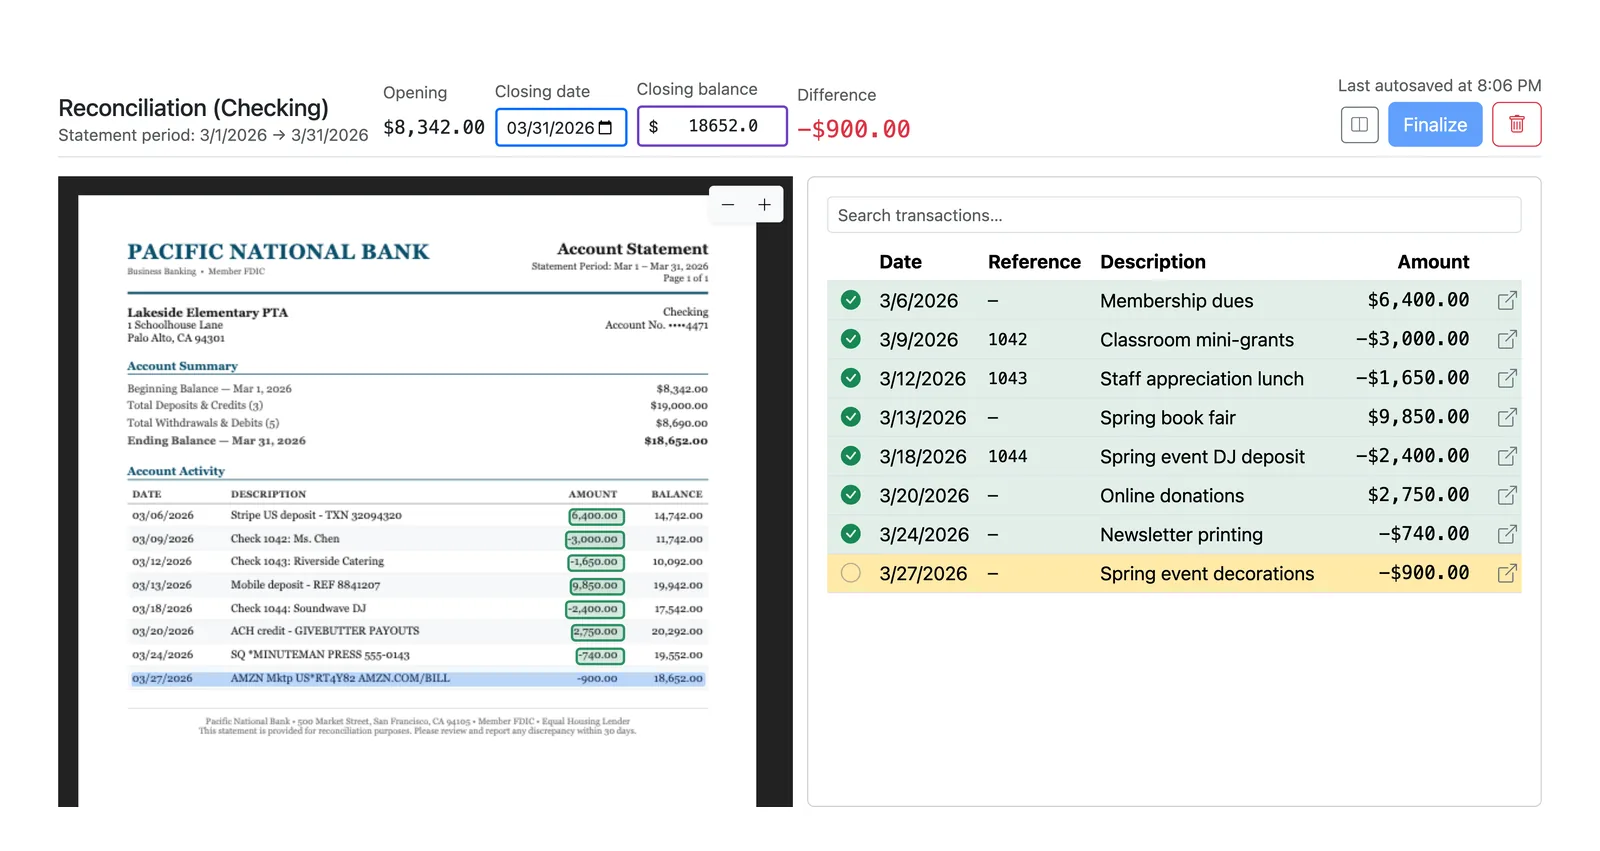Click the Ending Balance $18,652.00 summary value

pyautogui.click(x=676, y=441)
